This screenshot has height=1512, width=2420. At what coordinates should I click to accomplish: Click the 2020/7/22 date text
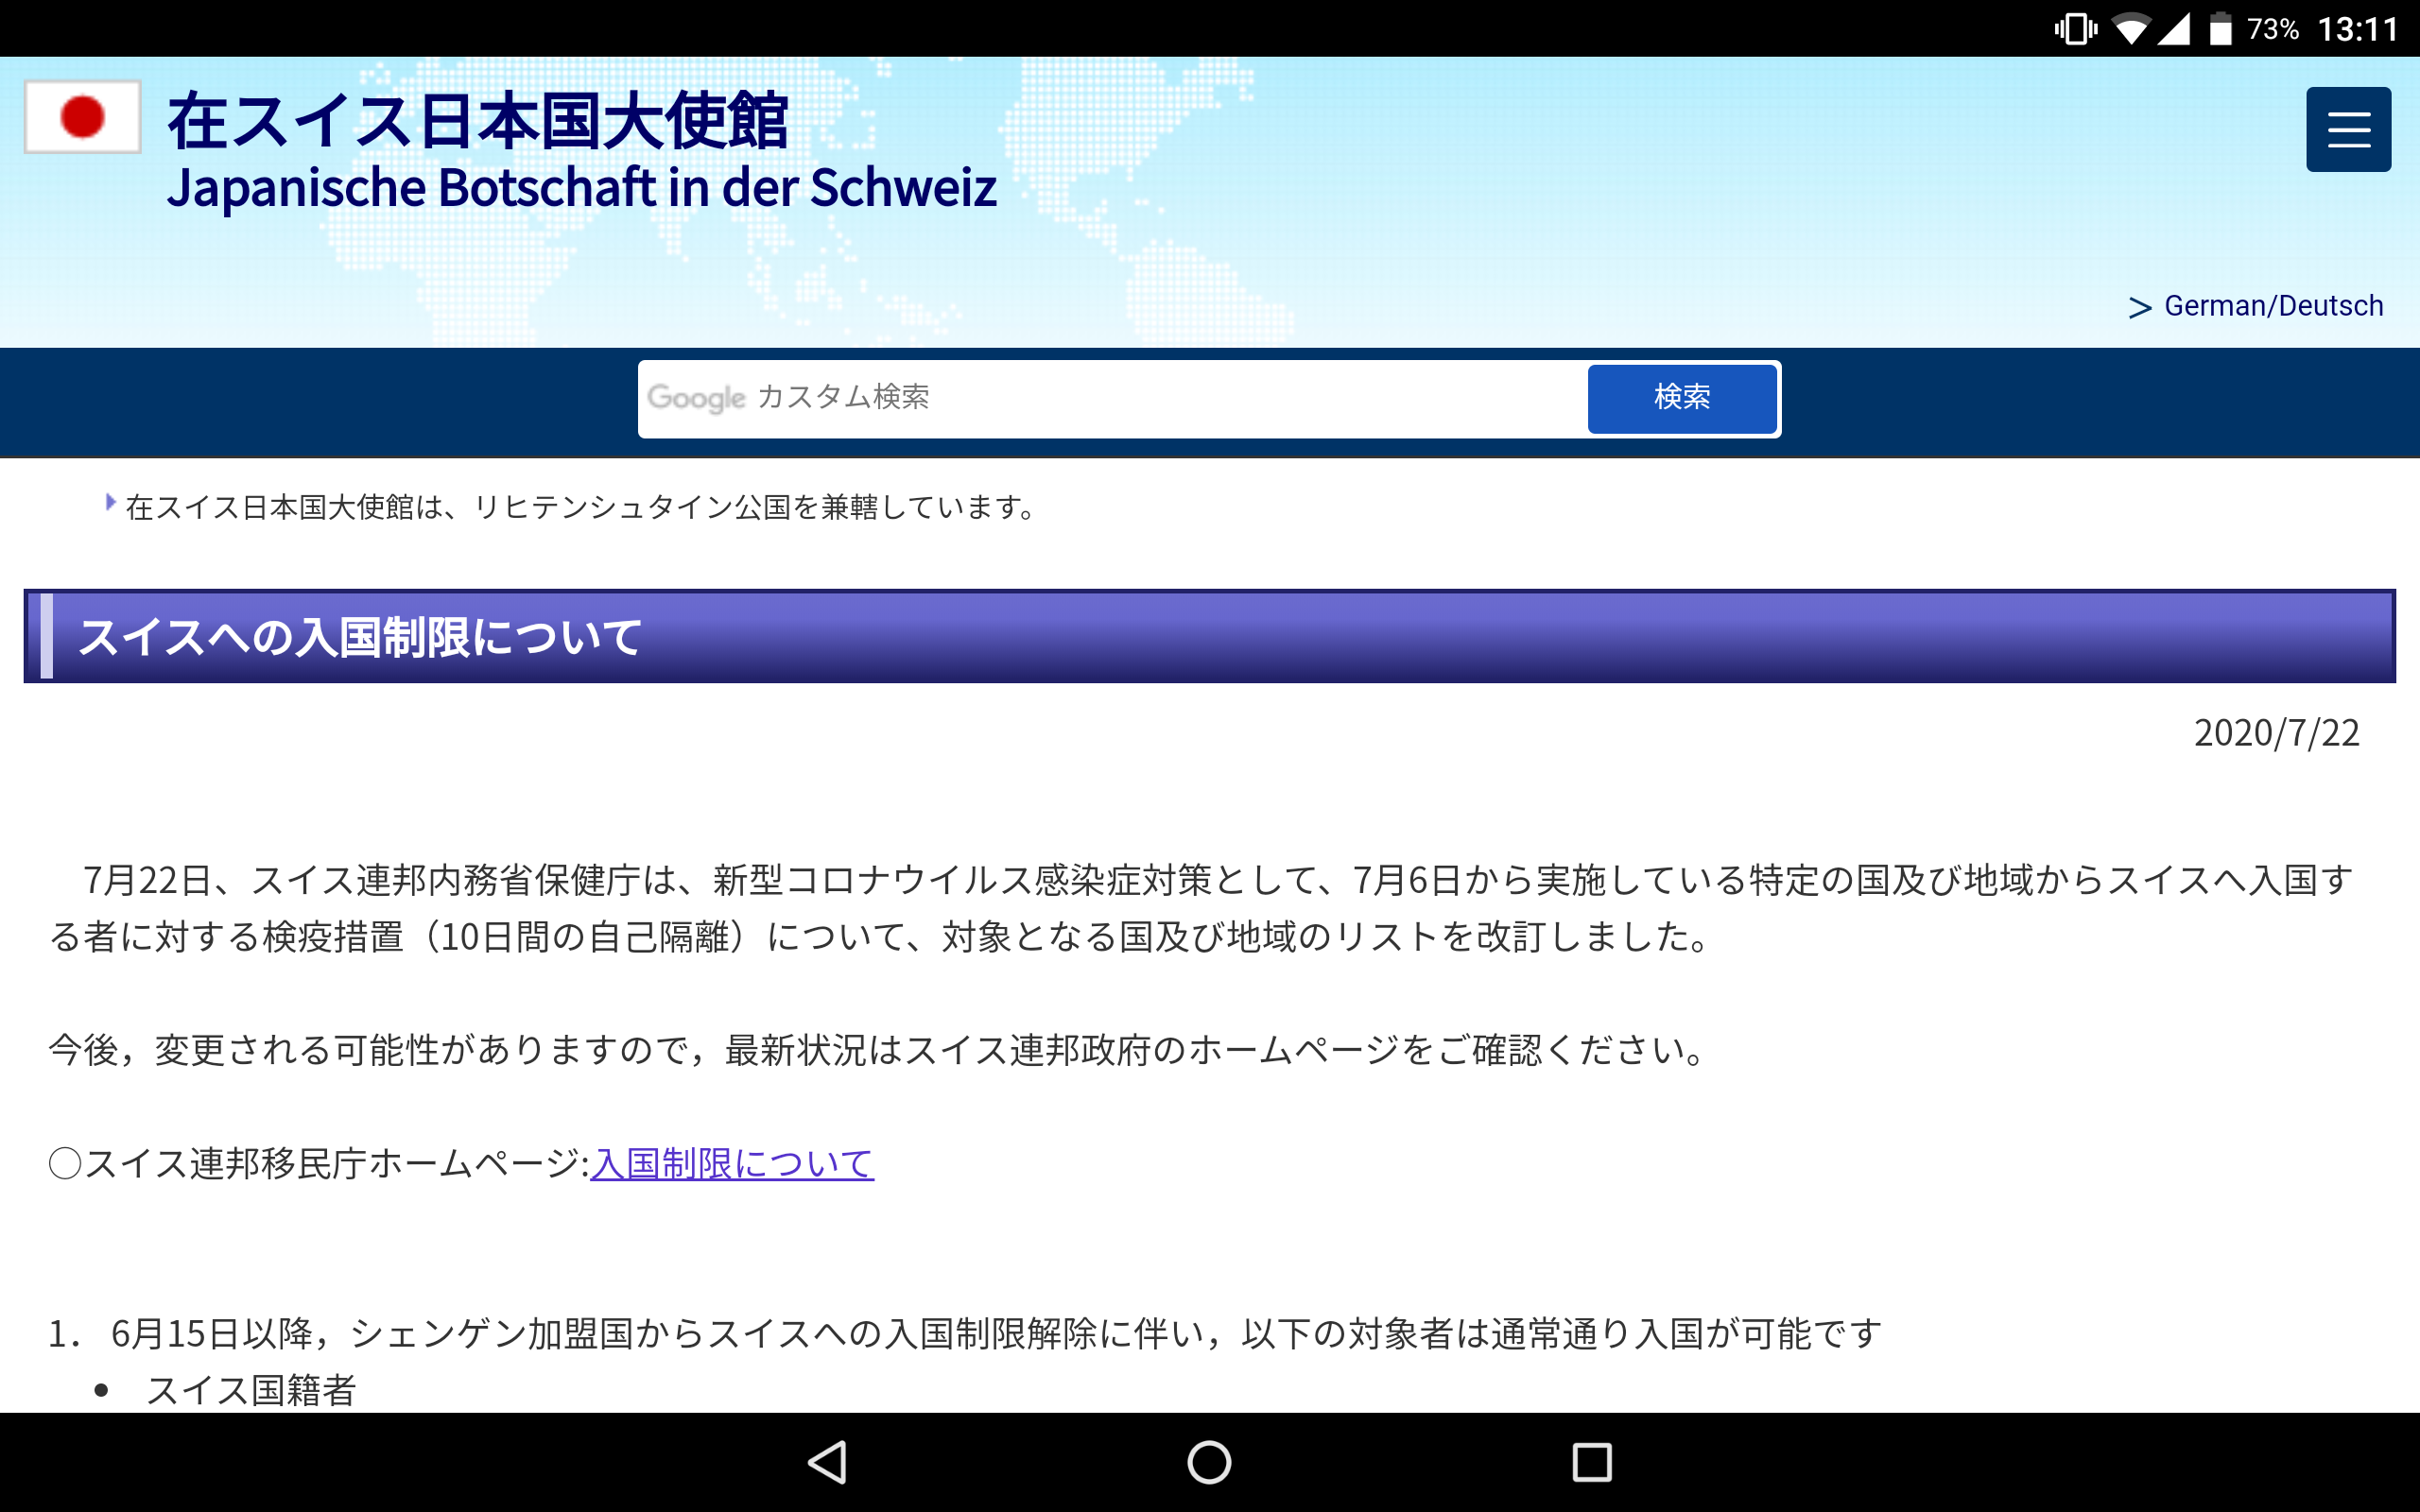pos(2276,733)
